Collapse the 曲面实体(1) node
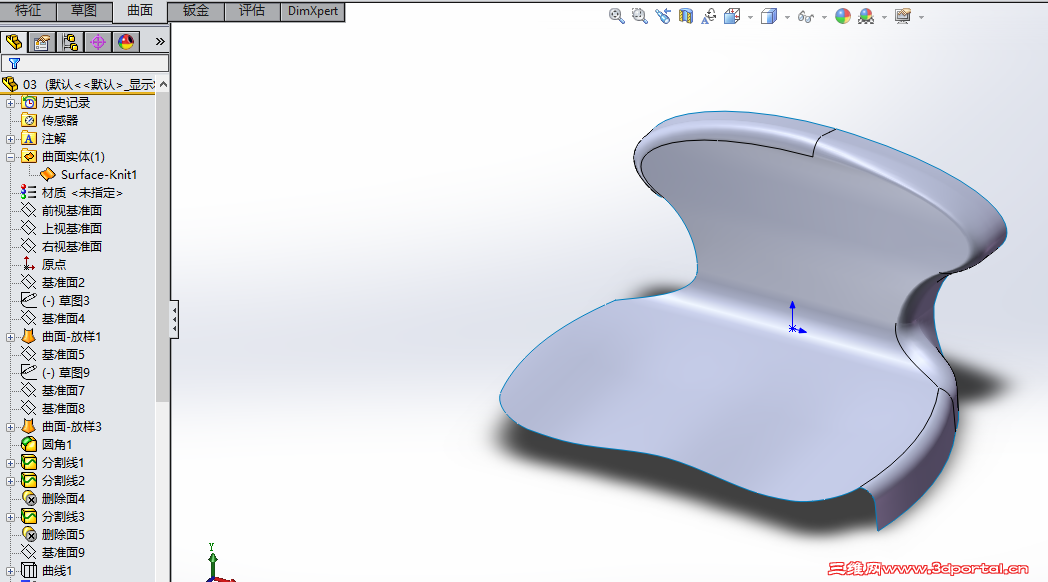Image resolution: width=1048 pixels, height=582 pixels. click(11, 157)
